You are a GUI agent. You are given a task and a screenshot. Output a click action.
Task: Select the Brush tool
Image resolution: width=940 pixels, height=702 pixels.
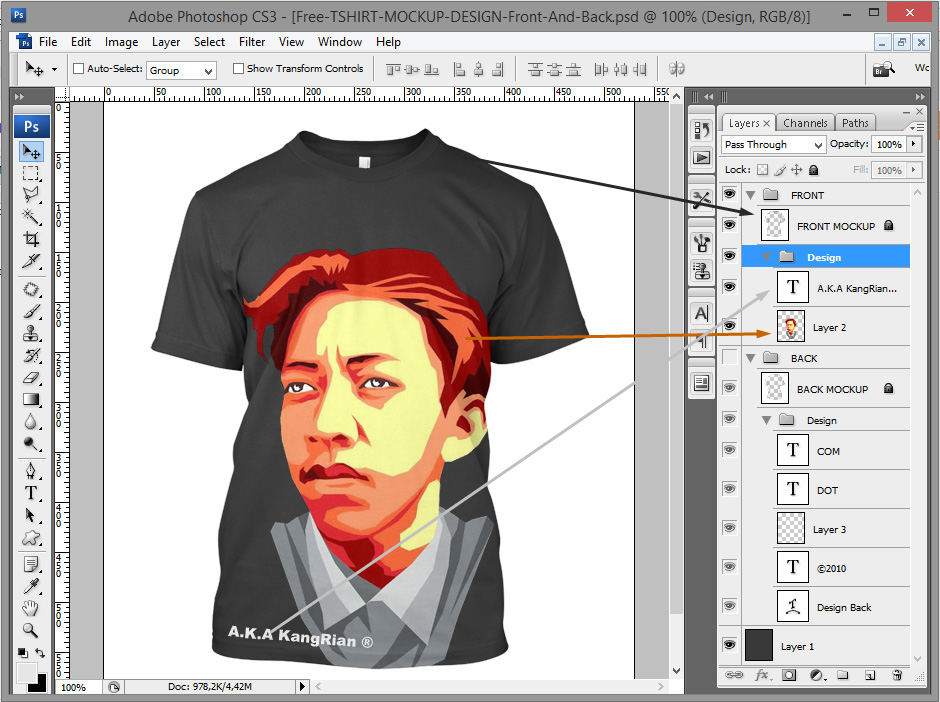coord(31,311)
